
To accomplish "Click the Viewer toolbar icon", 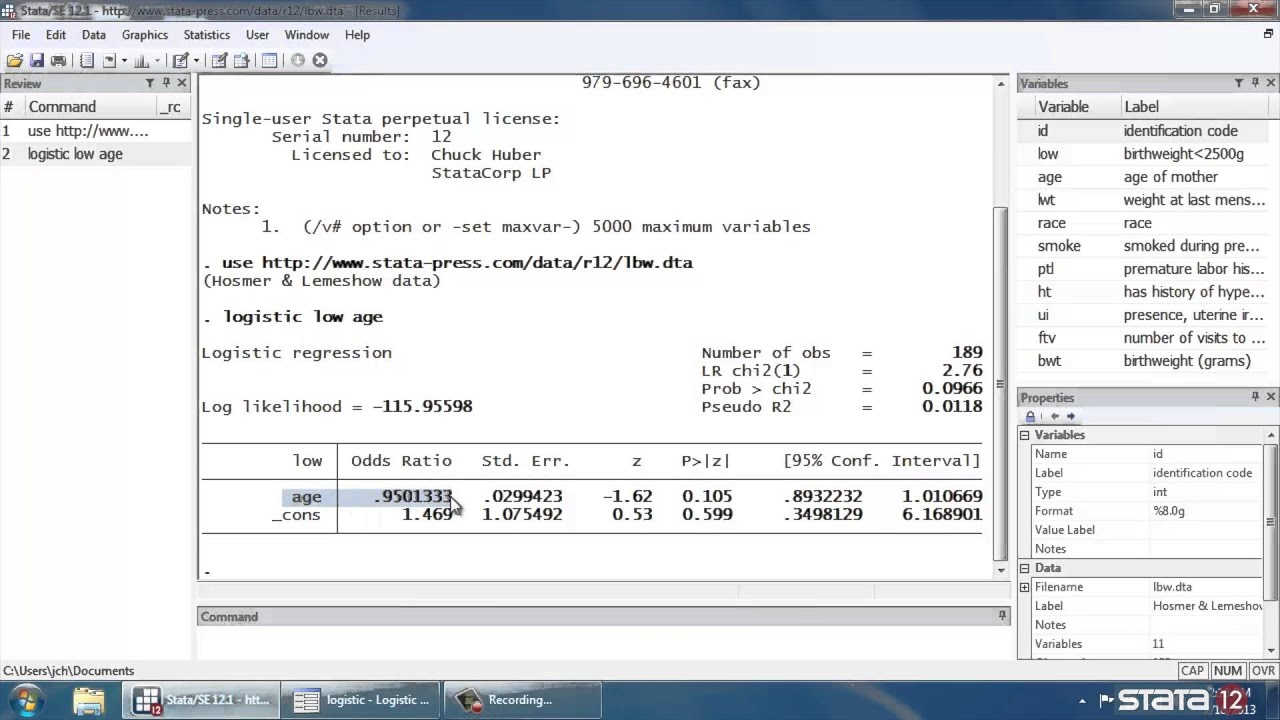I will (109, 61).
